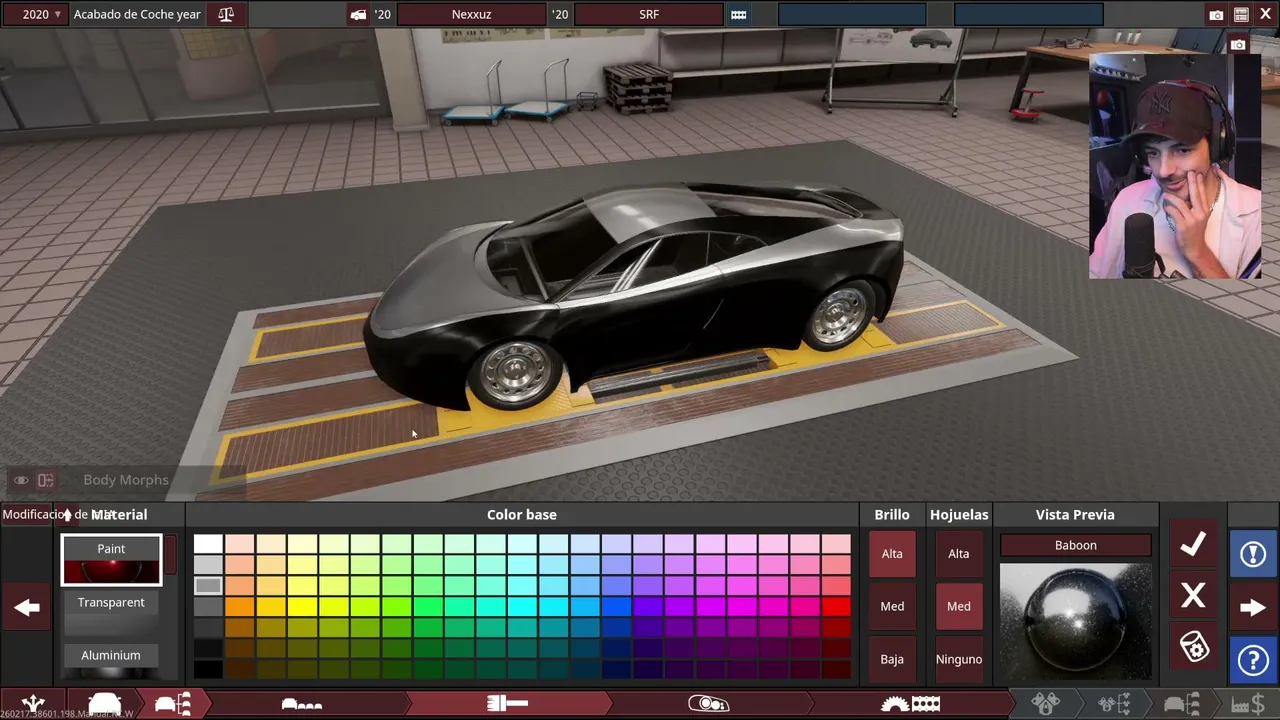The height and width of the screenshot is (720, 1280).
Task: Pick the white color swatch
Action: [x=208, y=544]
